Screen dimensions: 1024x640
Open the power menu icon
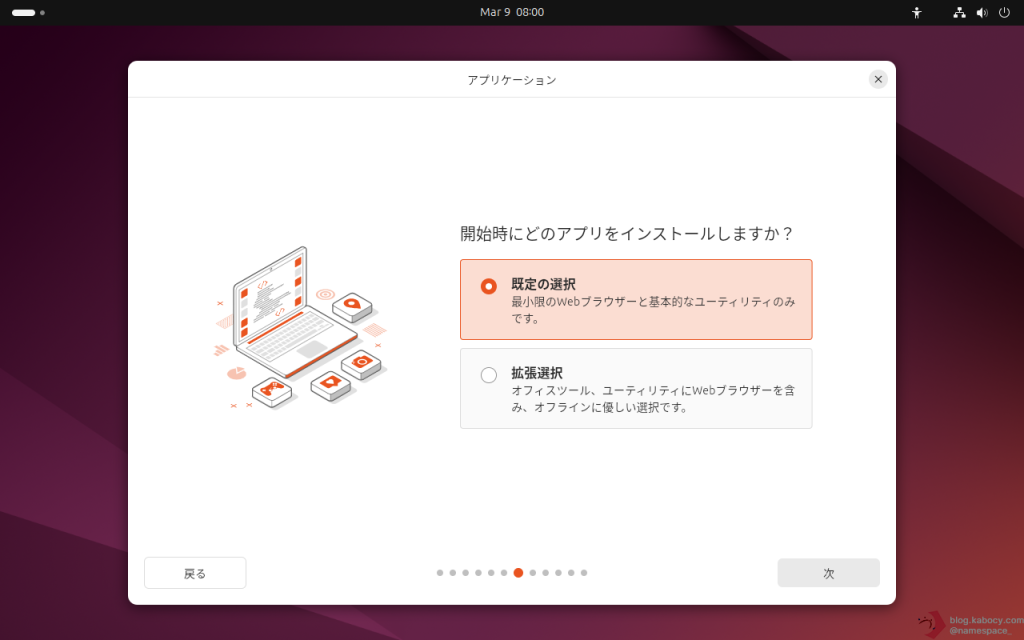click(x=1004, y=13)
